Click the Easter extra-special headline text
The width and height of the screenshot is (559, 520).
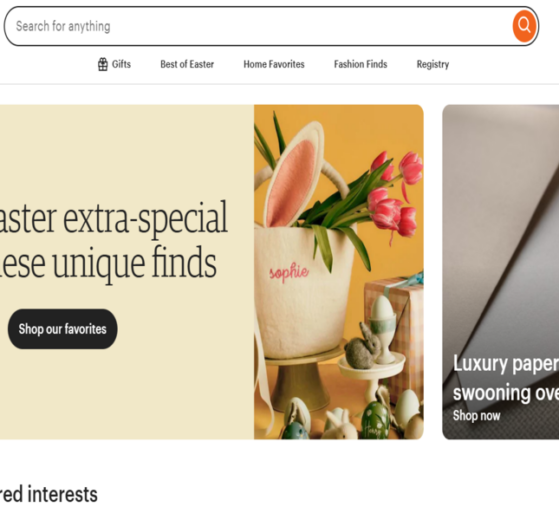tap(113, 241)
